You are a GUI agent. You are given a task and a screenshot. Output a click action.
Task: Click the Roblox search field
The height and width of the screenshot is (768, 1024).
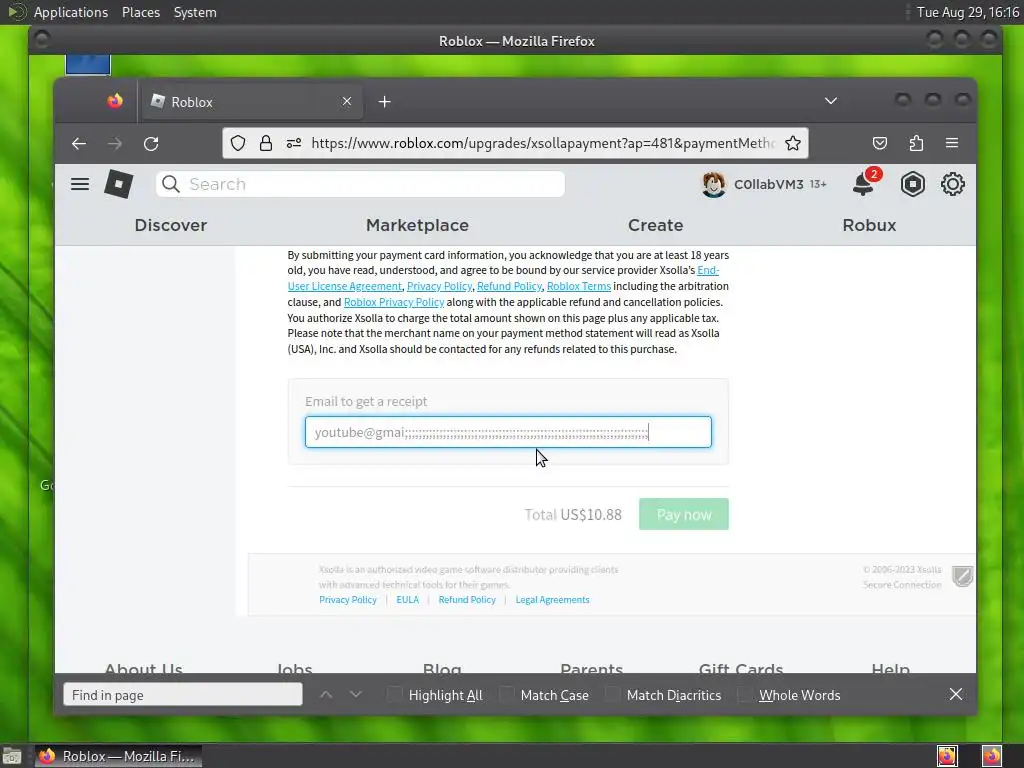(x=360, y=184)
